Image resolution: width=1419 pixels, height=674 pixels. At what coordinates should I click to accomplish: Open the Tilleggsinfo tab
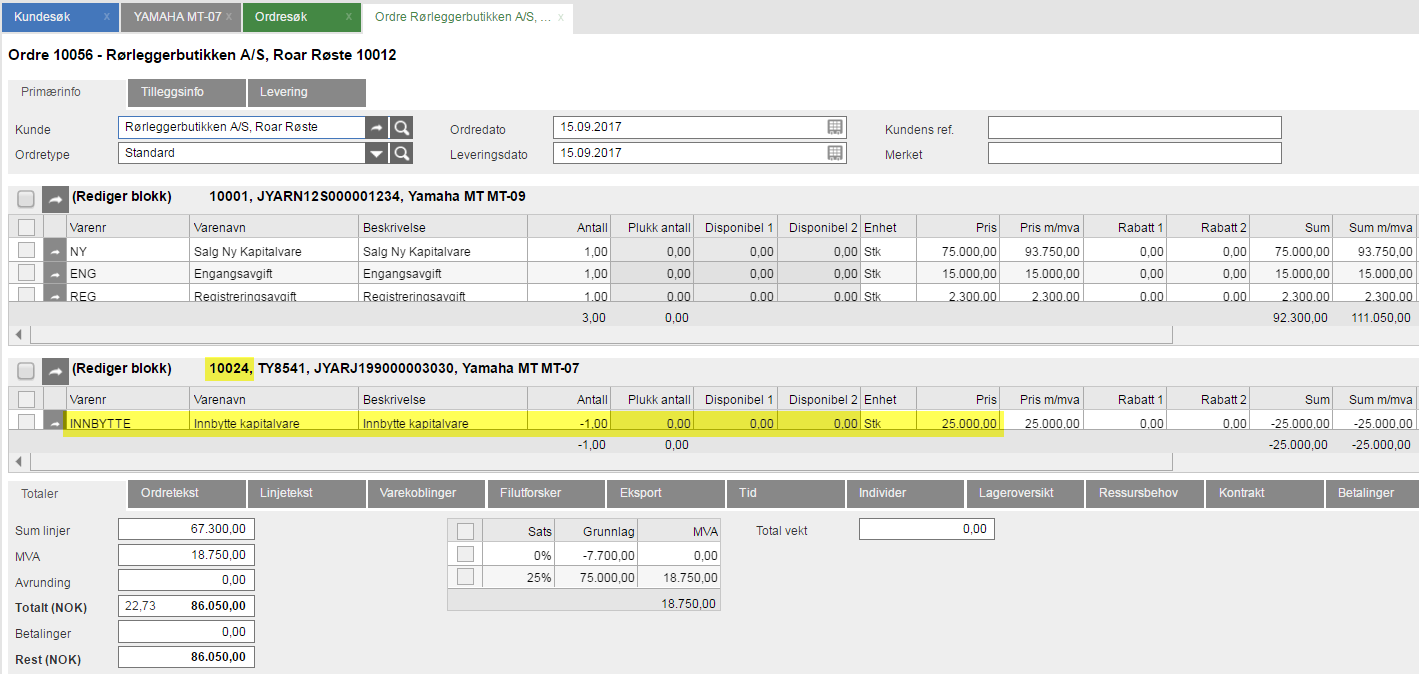(187, 92)
